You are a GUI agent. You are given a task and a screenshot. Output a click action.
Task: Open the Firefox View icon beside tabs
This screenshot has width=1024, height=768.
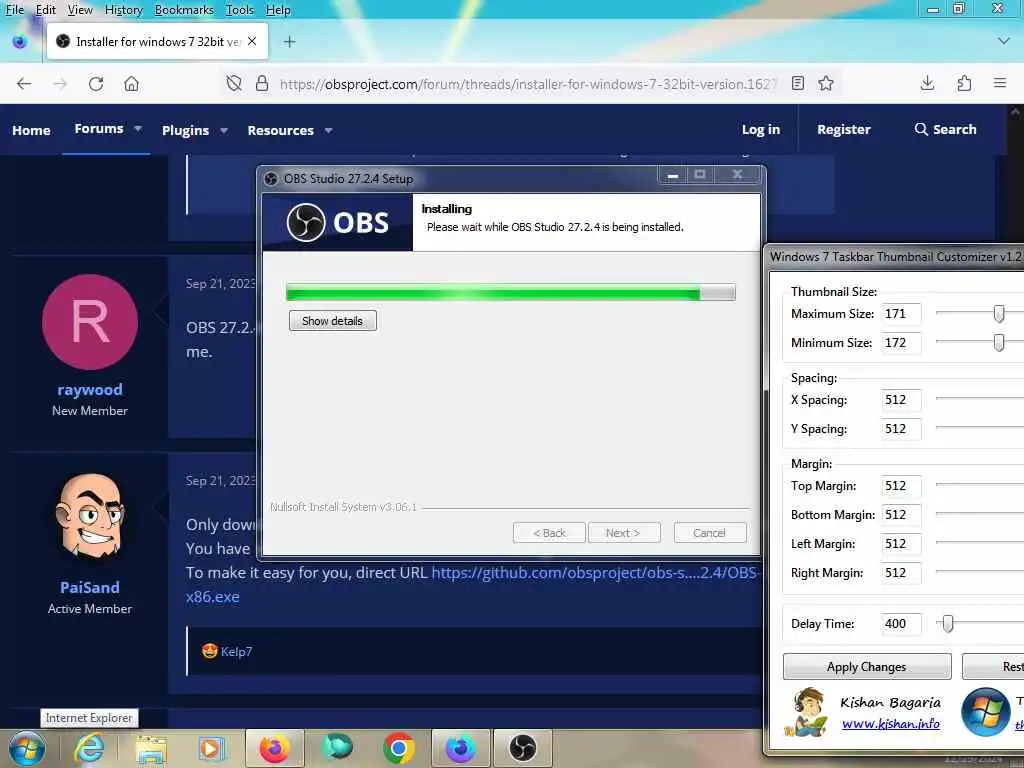(20, 42)
